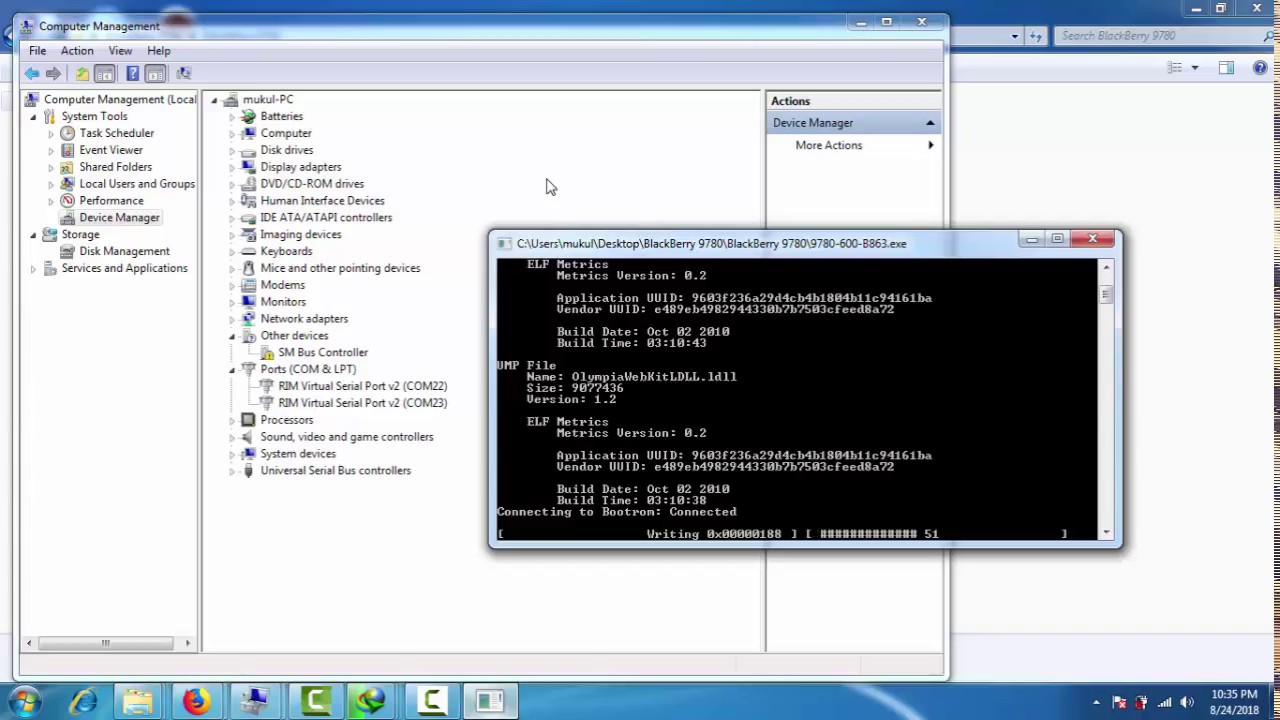Collapse the System Tools tree node
The height and width of the screenshot is (720, 1280).
click(x=33, y=117)
